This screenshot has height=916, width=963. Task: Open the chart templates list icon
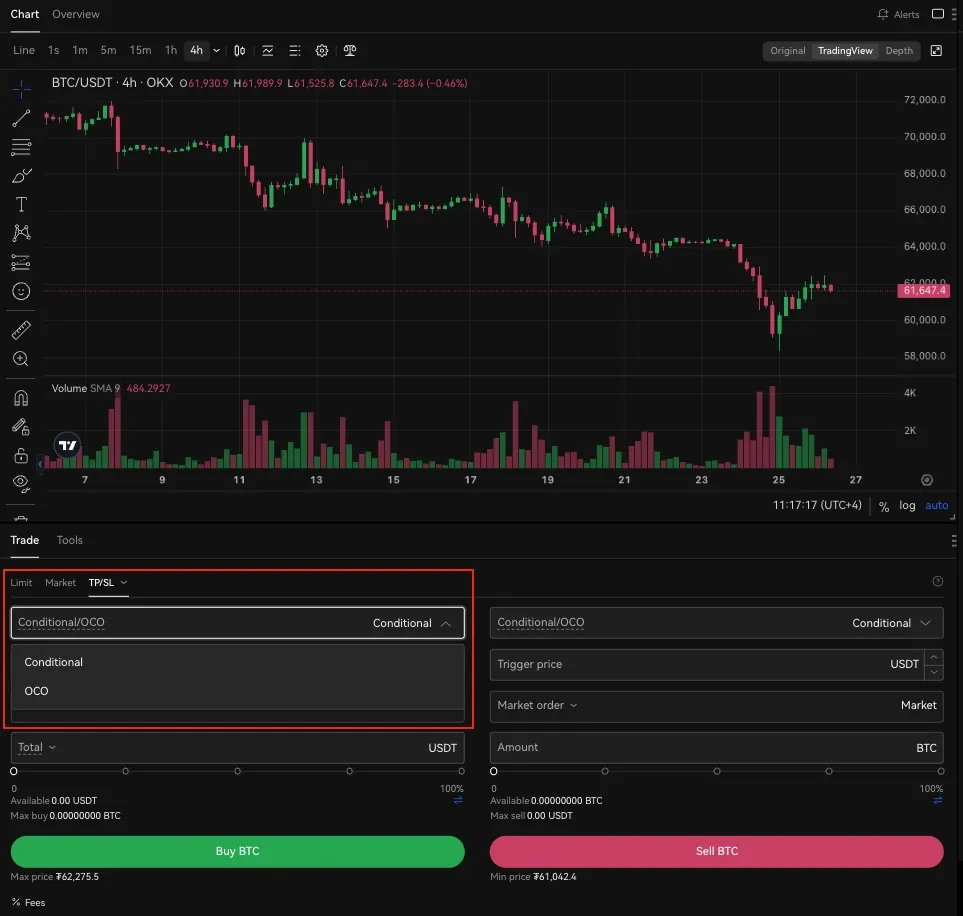pyautogui.click(x=295, y=50)
